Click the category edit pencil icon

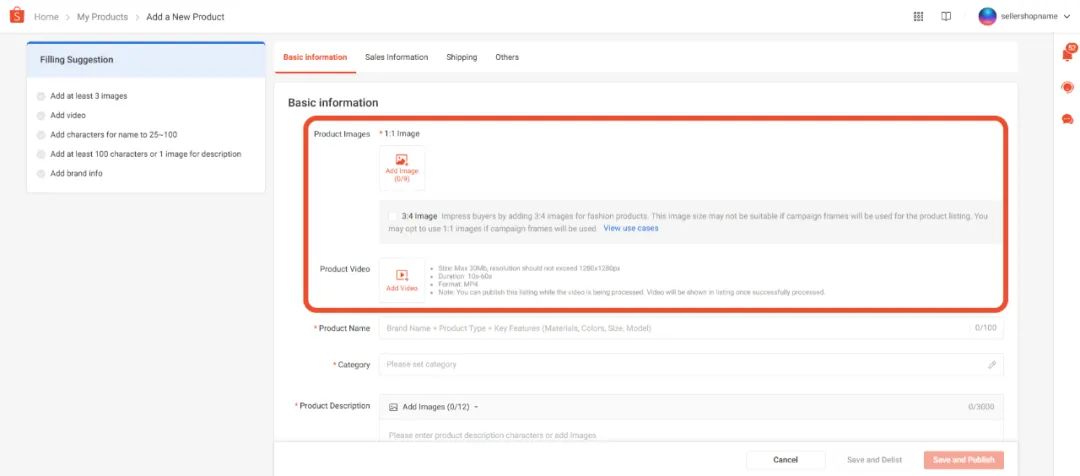coord(992,364)
